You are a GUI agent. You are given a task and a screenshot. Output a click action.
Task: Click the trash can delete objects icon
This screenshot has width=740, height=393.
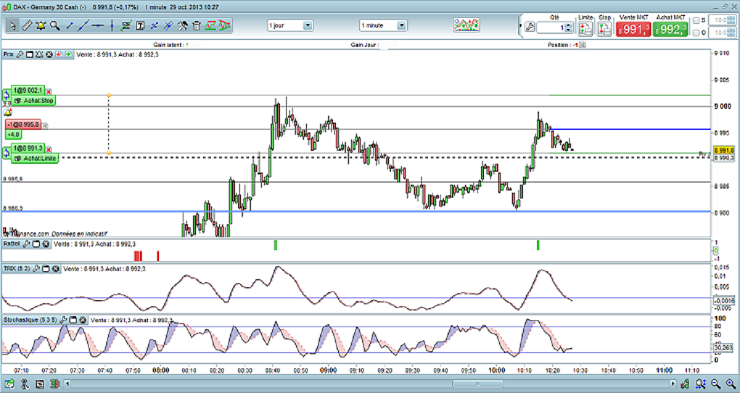tap(197, 25)
